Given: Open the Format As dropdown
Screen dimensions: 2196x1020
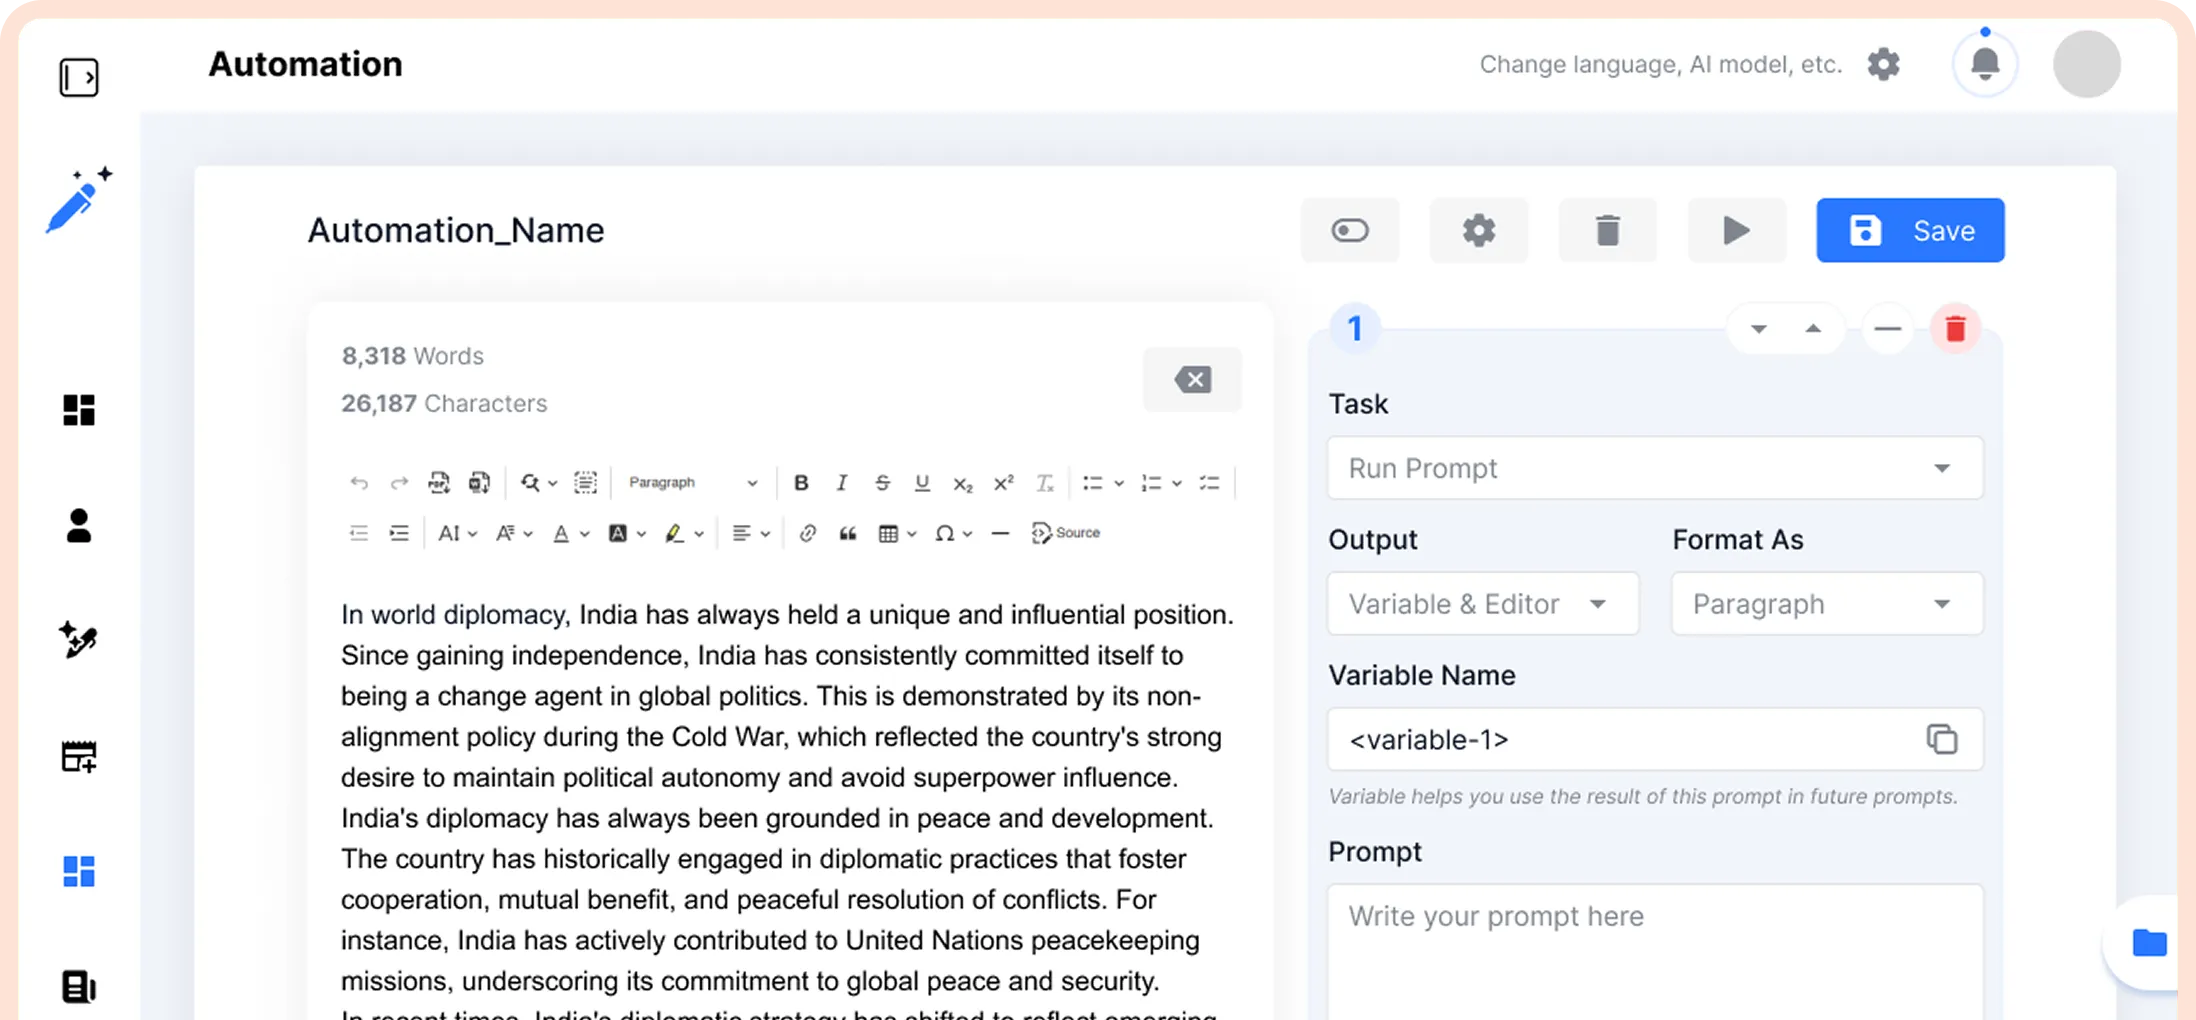Looking at the screenshot, I should tap(1826, 604).
